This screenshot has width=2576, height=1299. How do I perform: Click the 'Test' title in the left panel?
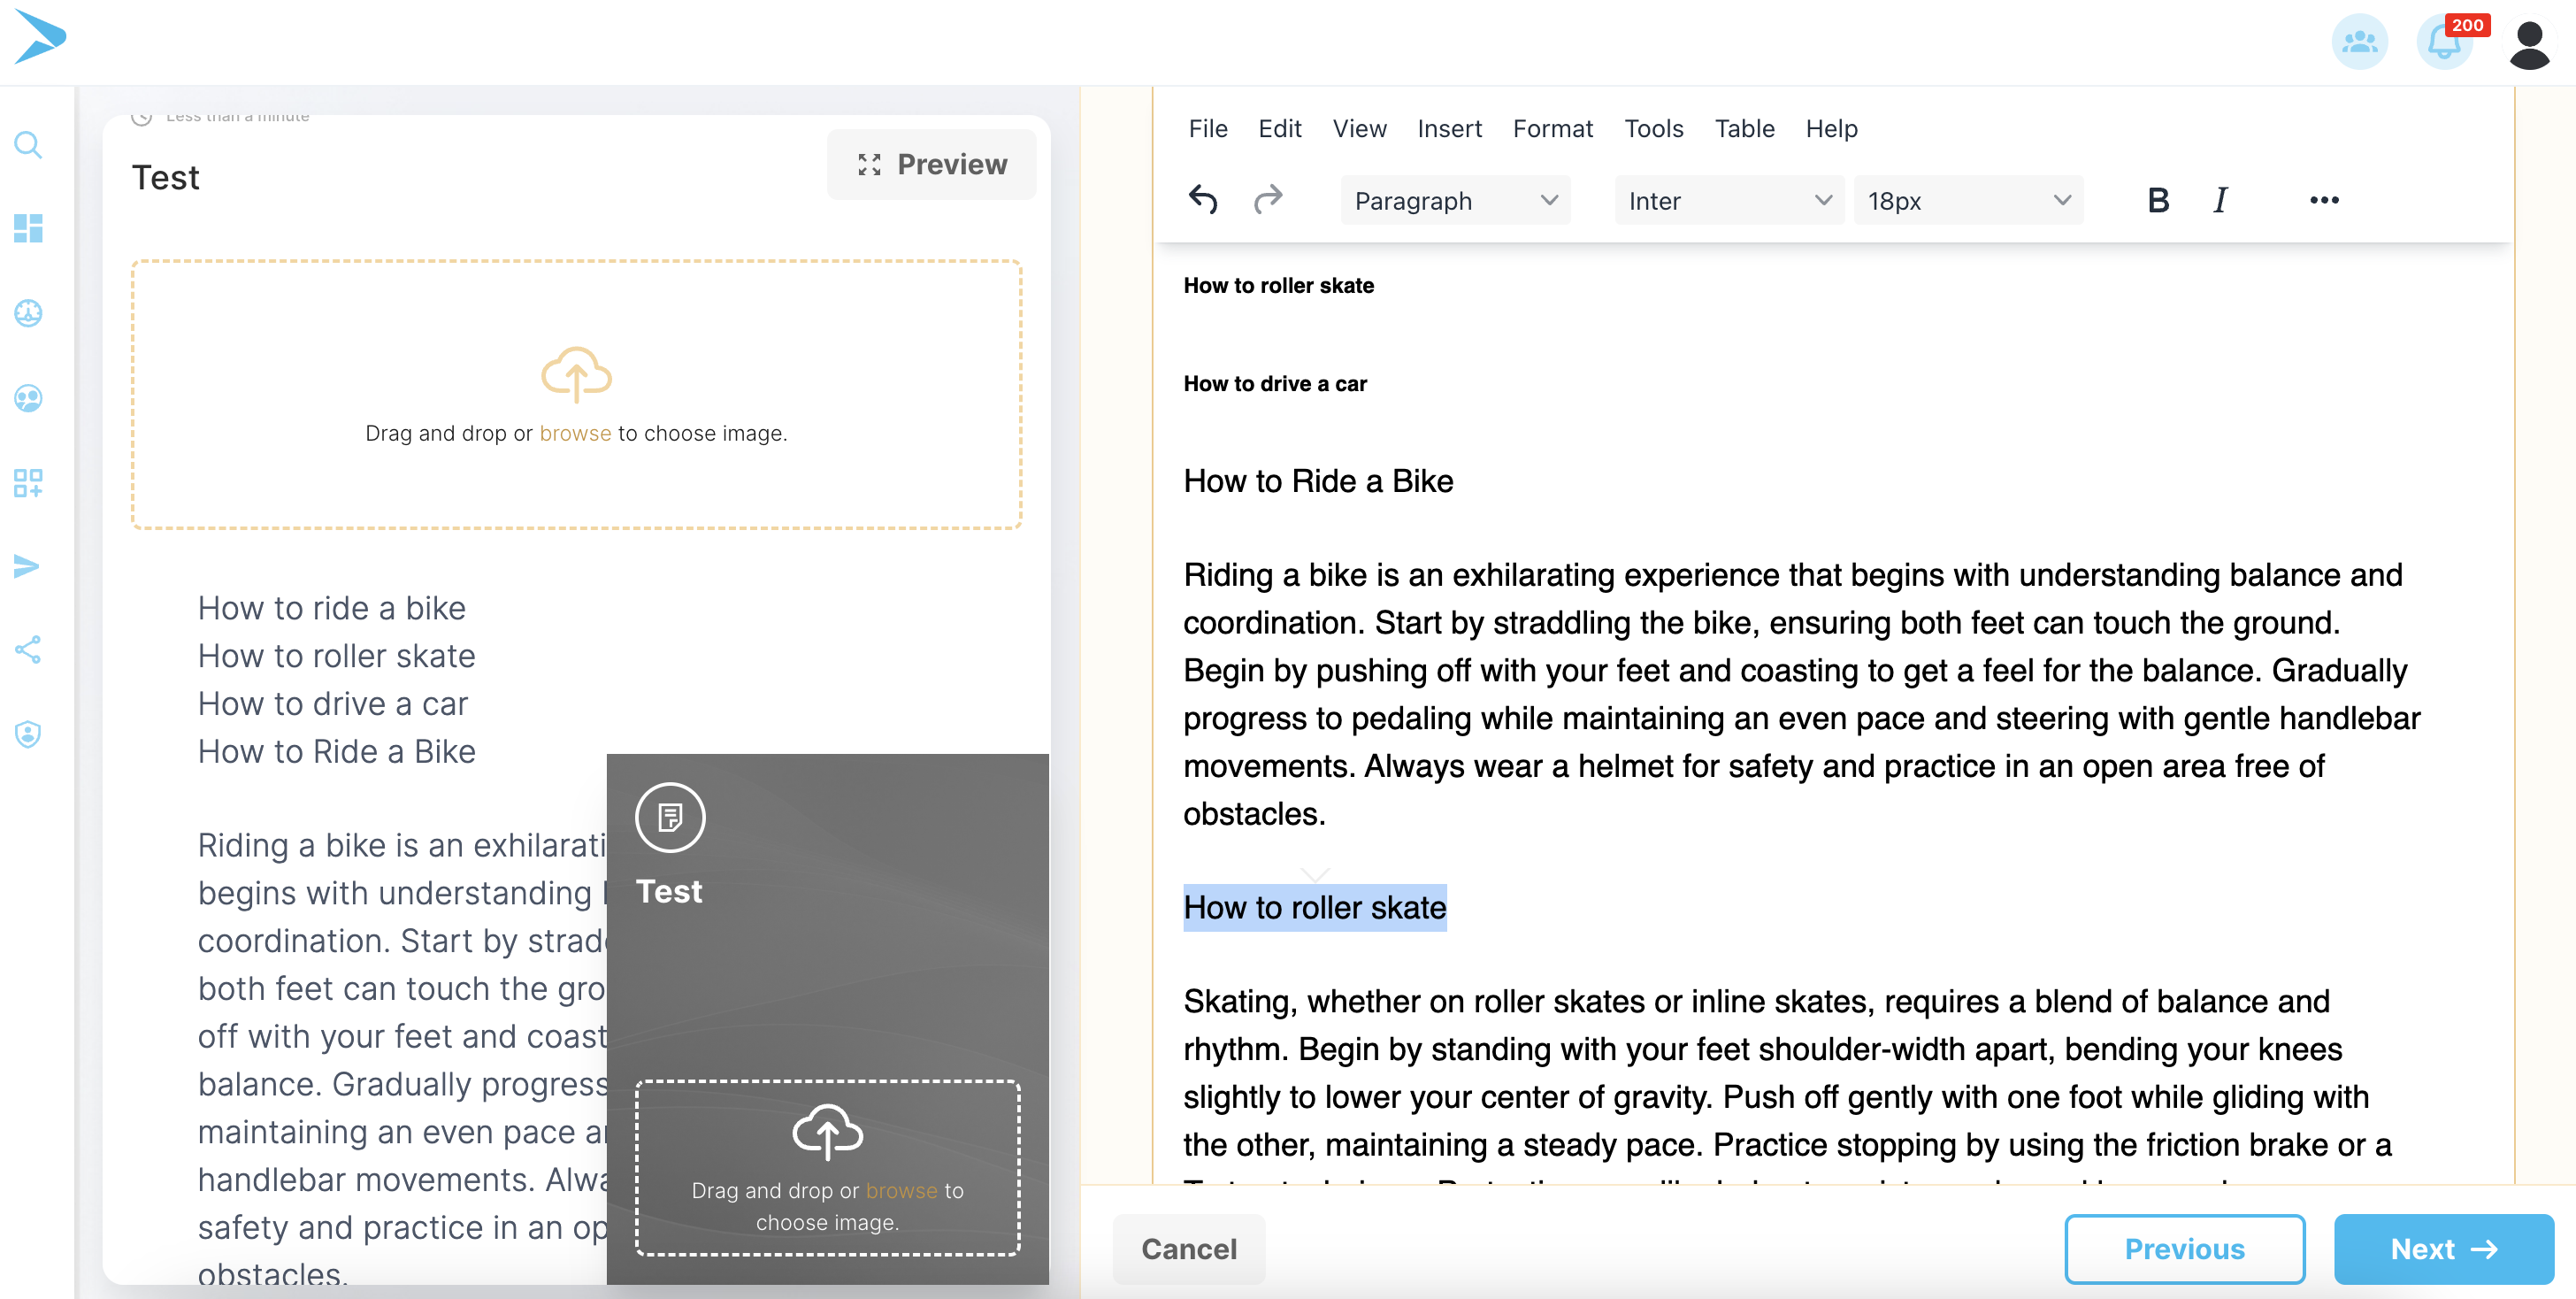pyautogui.click(x=165, y=177)
